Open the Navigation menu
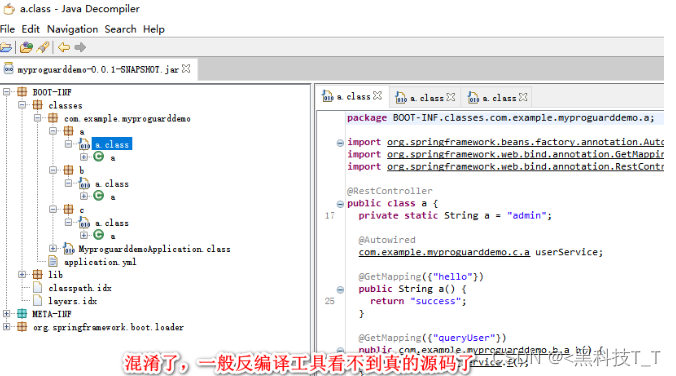Viewport: 676px width, 376px height. pos(72,29)
